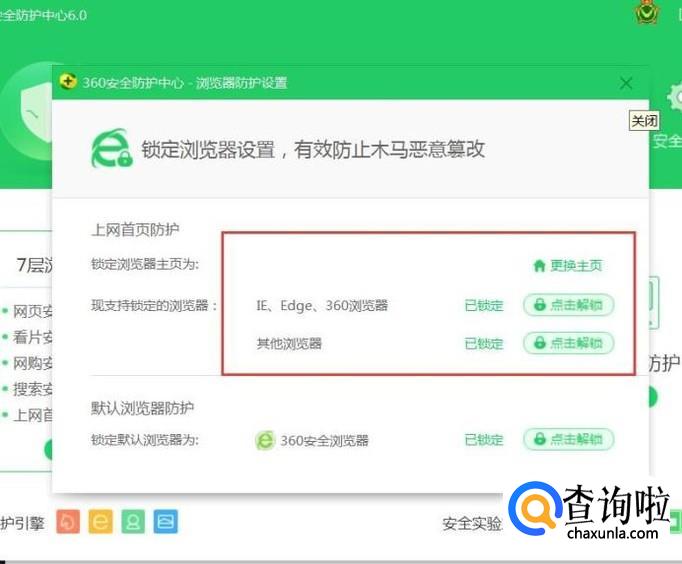
Task: Unlock IE, Edge, 360 browser homepage lock
Action: [x=569, y=305]
